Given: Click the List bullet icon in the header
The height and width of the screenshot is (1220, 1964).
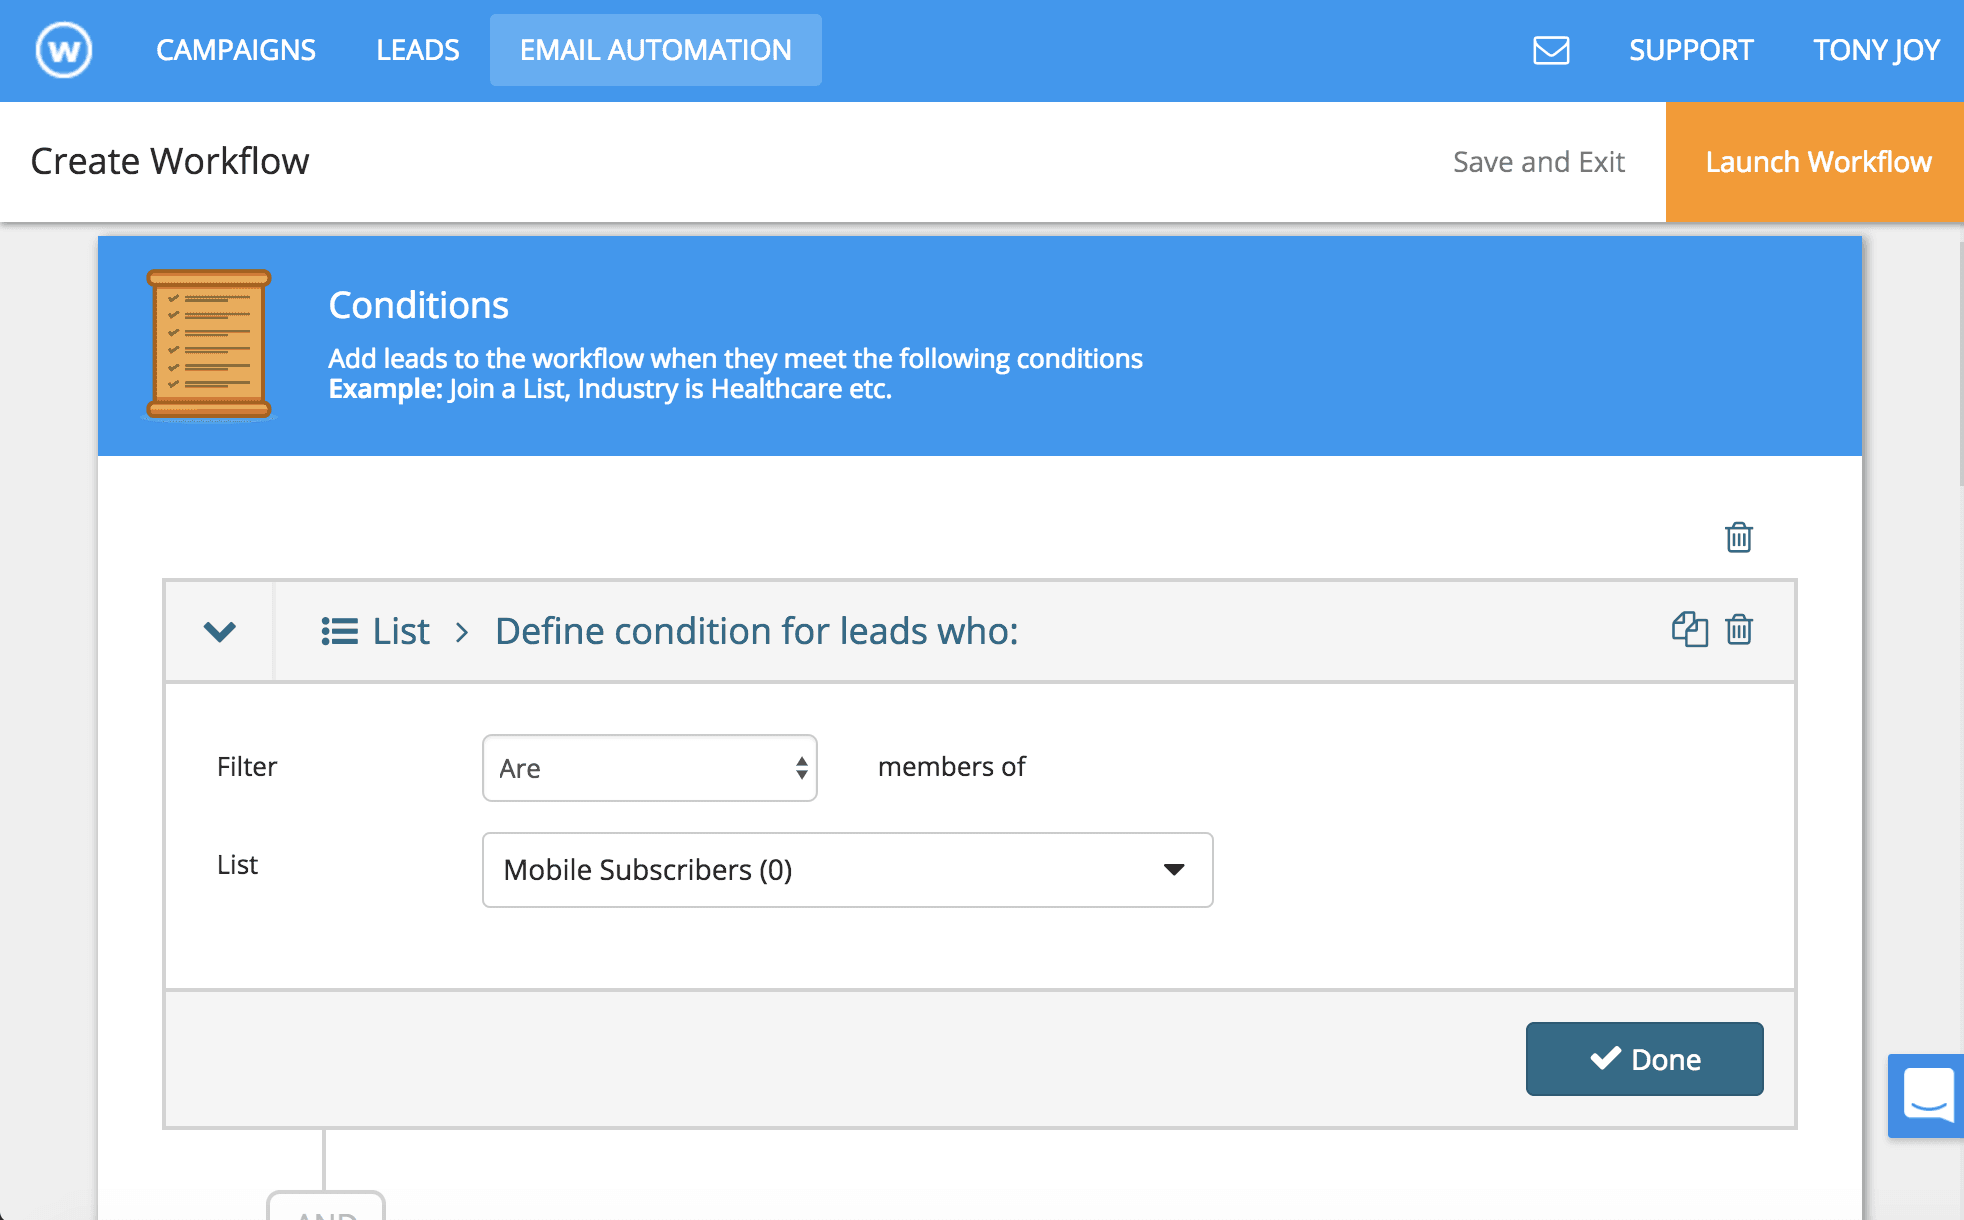Looking at the screenshot, I should [339, 631].
